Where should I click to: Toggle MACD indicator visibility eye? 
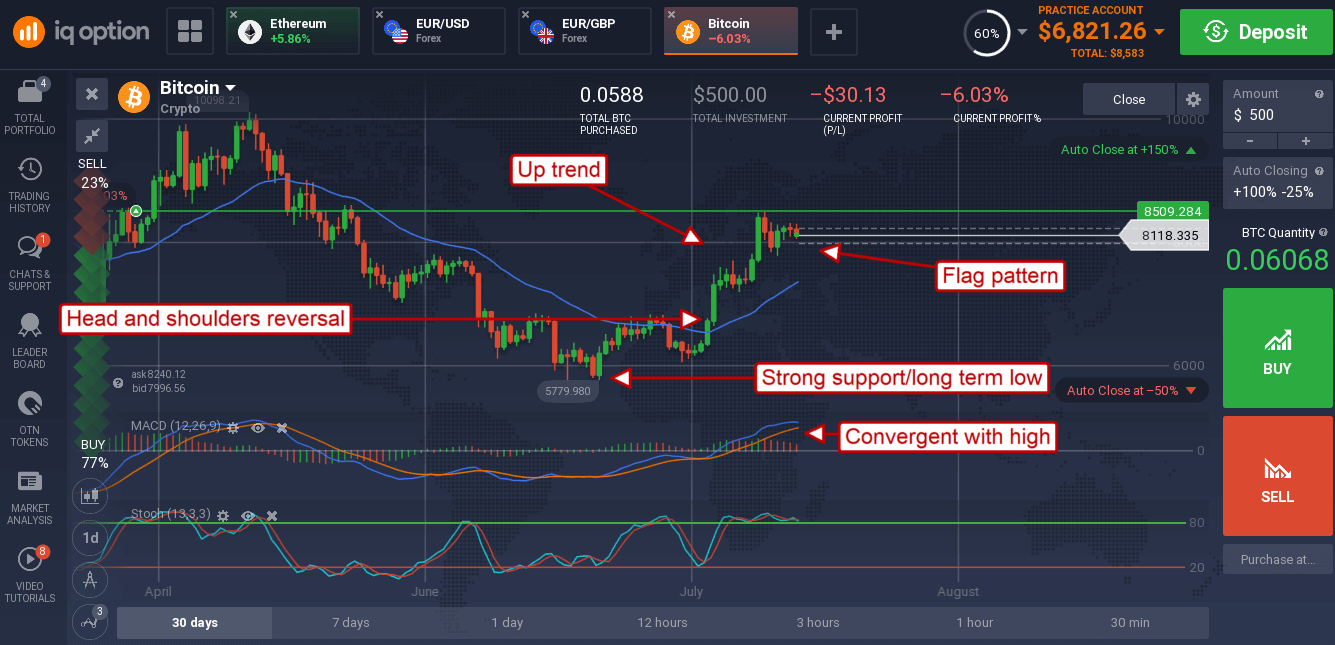tap(258, 427)
